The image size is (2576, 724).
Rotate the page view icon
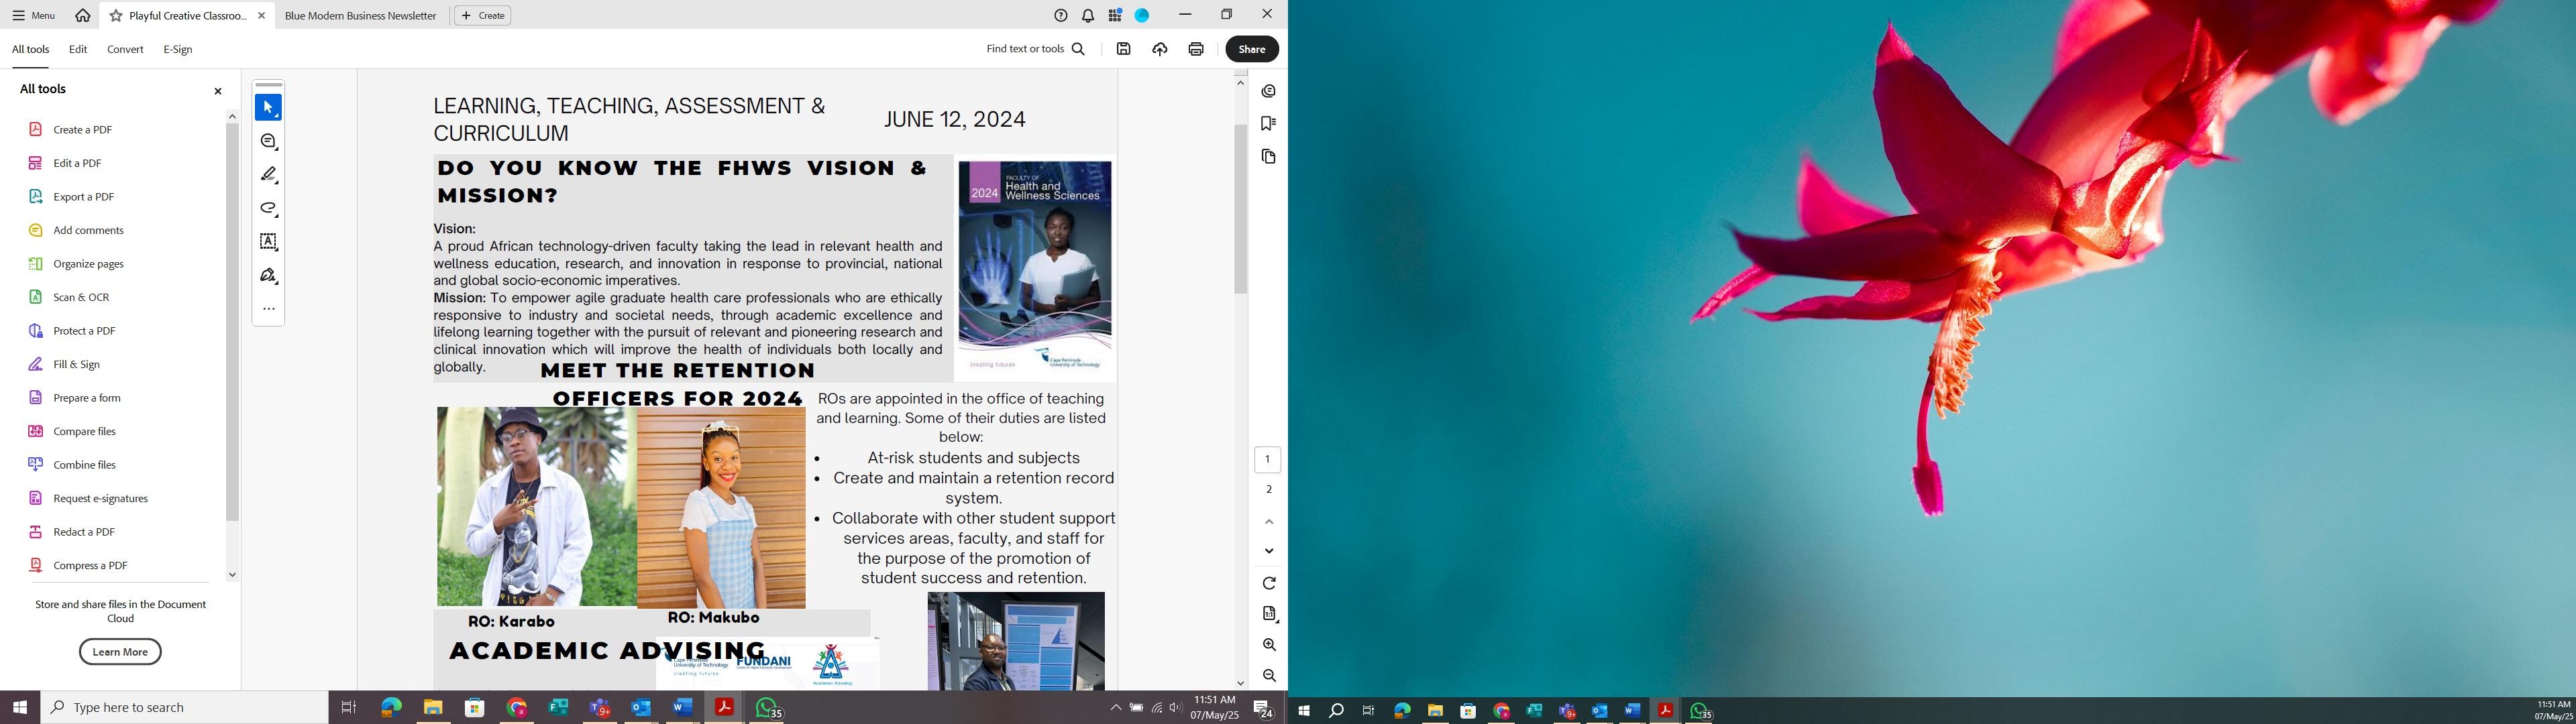1268,583
